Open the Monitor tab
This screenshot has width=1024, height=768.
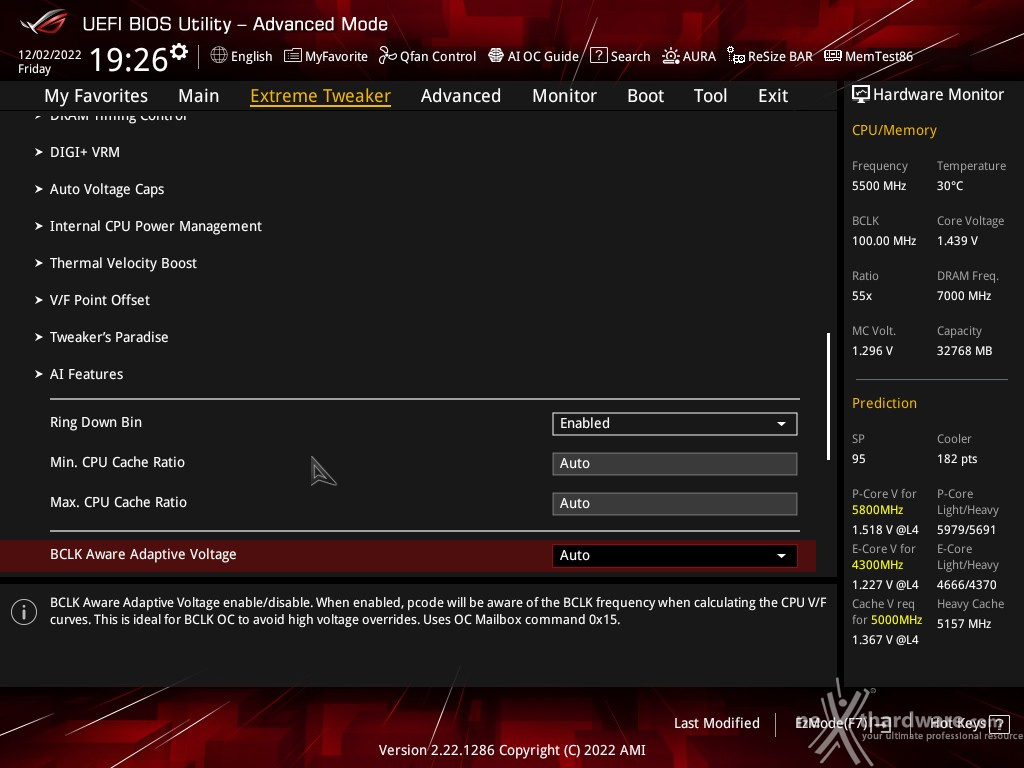tap(564, 96)
